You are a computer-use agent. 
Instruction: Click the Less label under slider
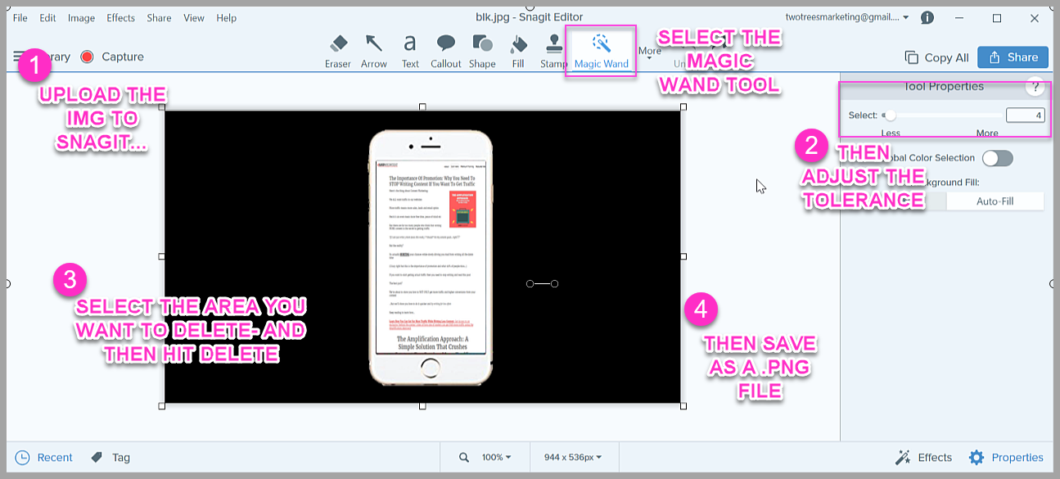890,133
